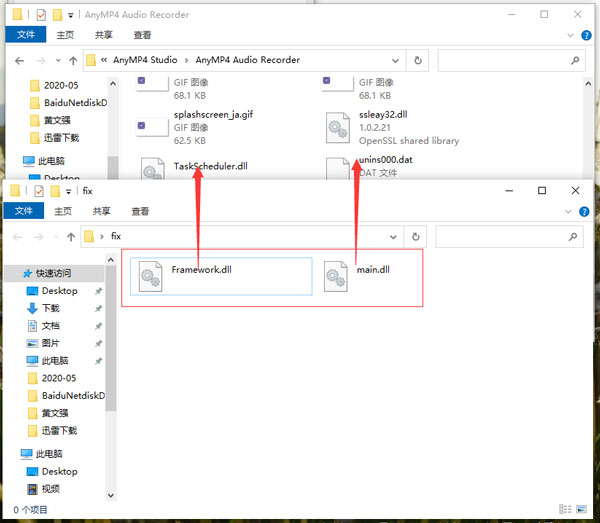The width and height of the screenshot is (600, 523).
Task: Click fix navigation pane scroll down arrow
Action: pyautogui.click(x=111, y=495)
